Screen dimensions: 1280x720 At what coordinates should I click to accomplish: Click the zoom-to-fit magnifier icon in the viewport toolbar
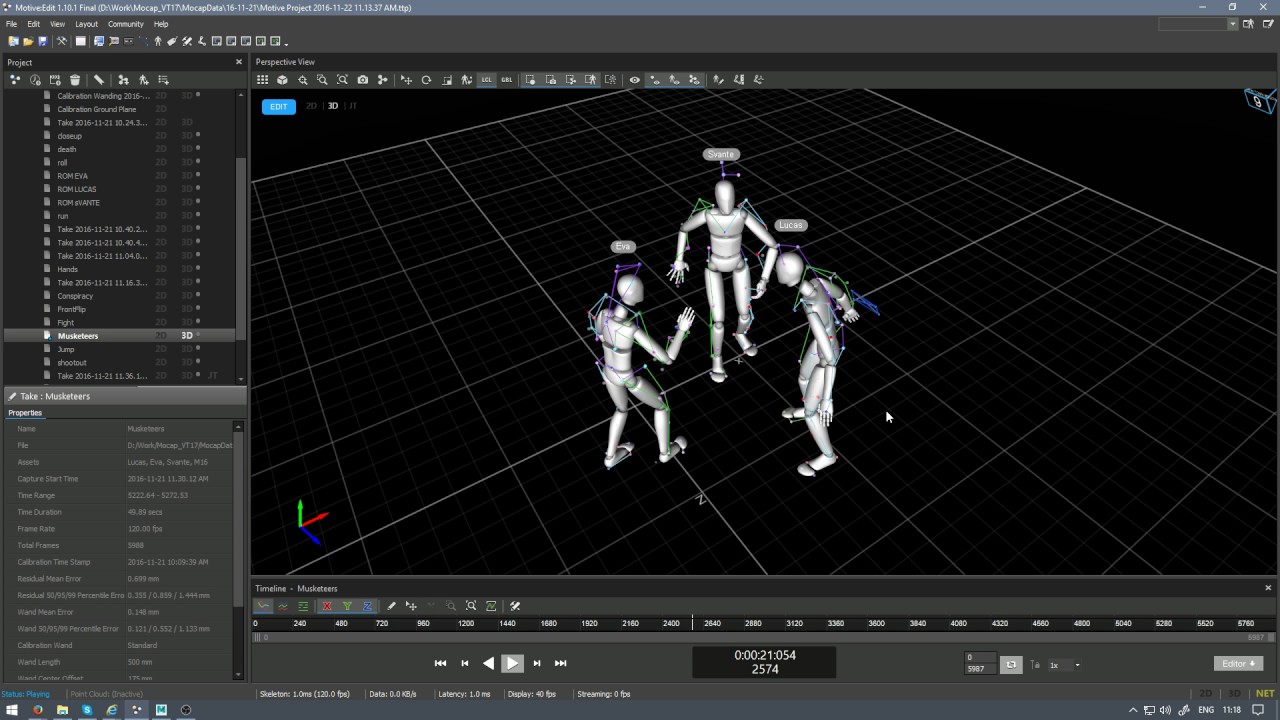tap(342, 80)
